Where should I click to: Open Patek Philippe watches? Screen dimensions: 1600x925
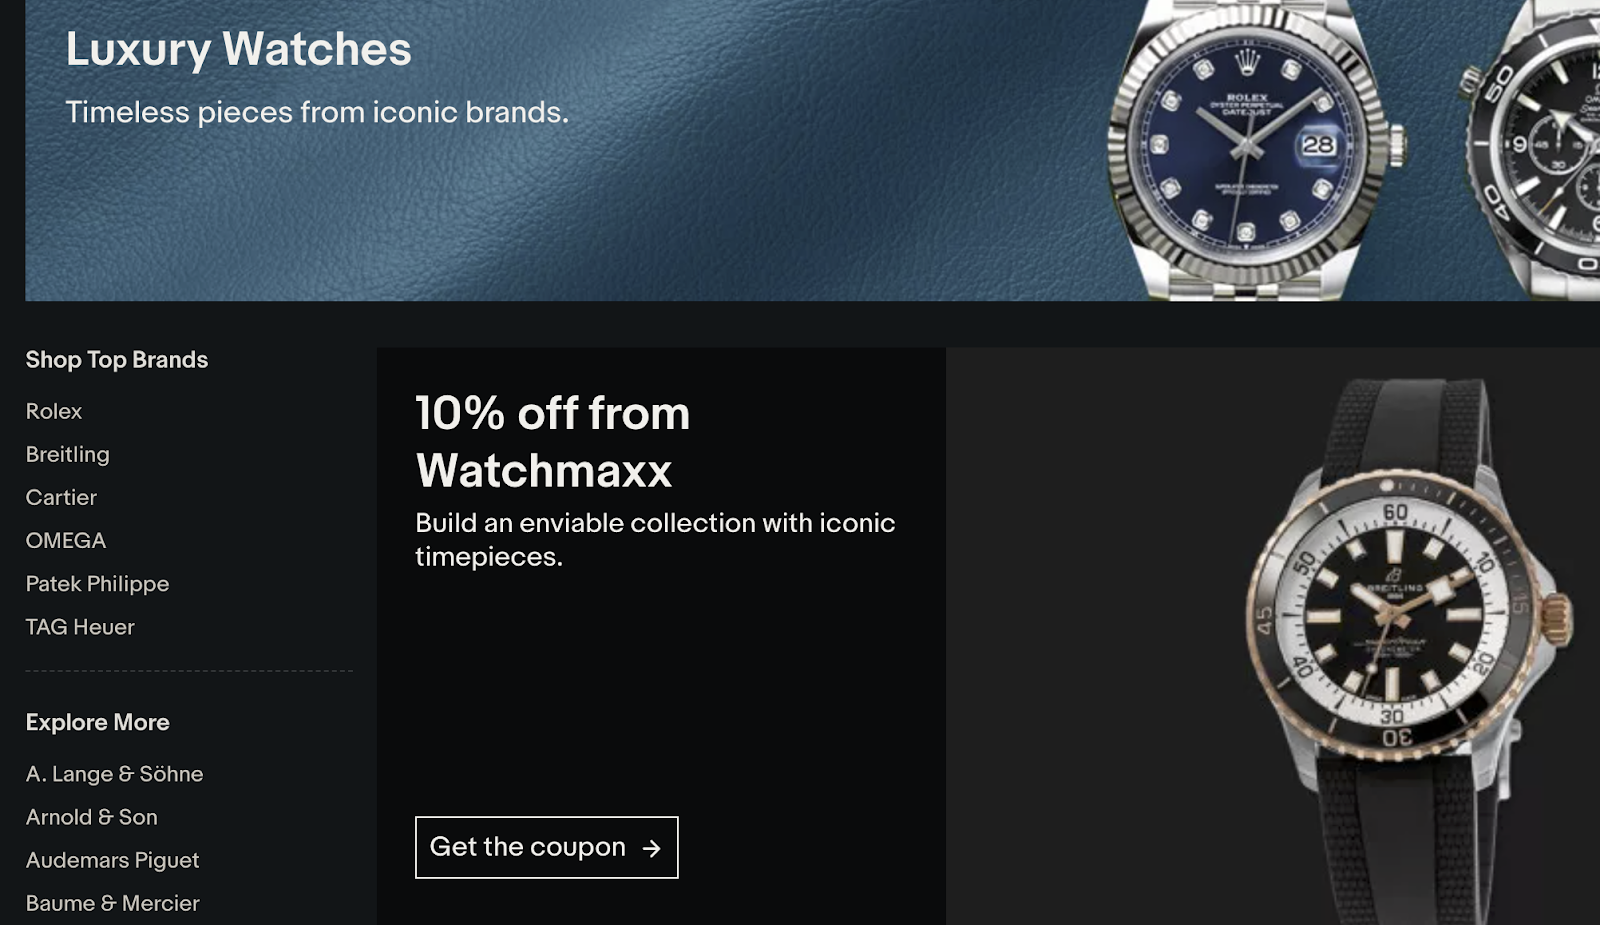pos(97,584)
